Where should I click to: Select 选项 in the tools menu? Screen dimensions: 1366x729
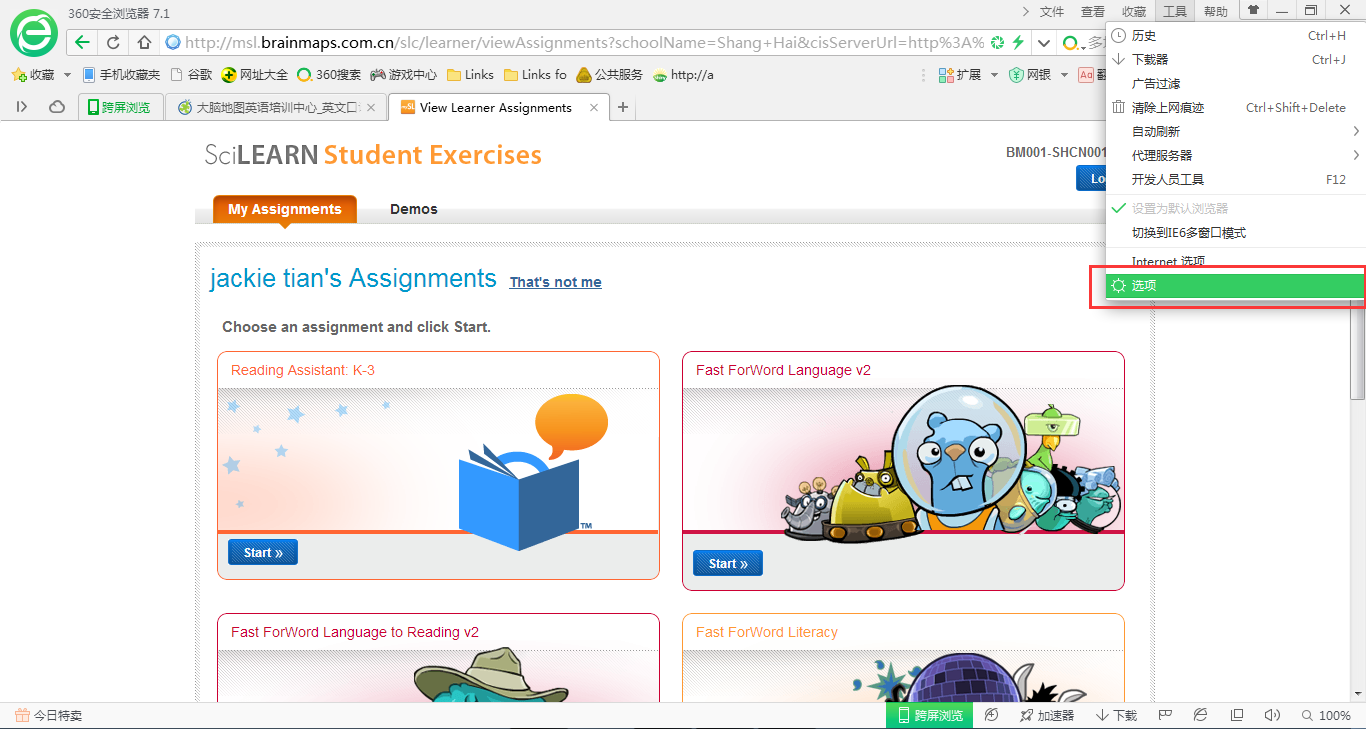[1236, 285]
